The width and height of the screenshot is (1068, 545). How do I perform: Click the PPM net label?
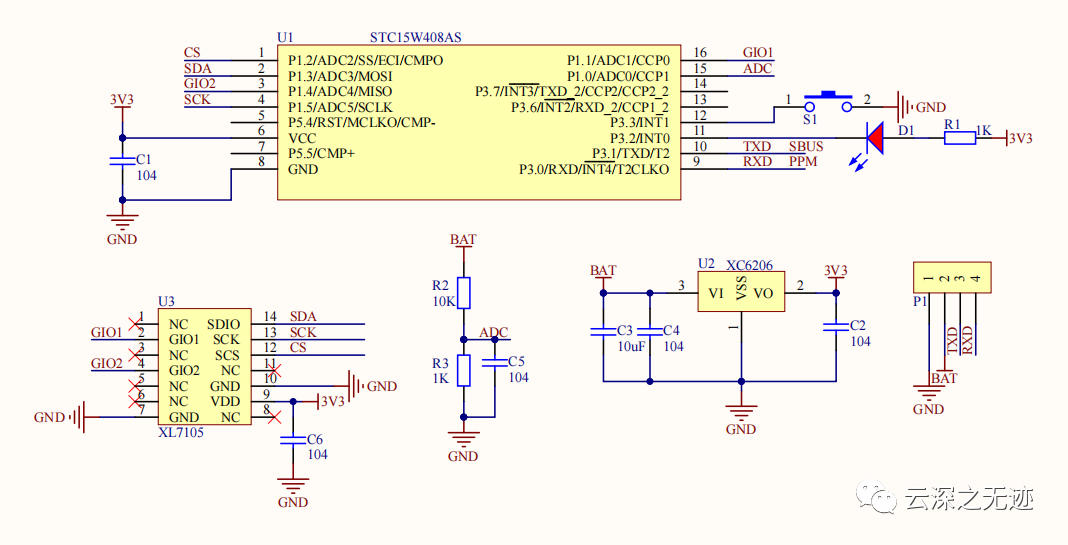click(803, 161)
